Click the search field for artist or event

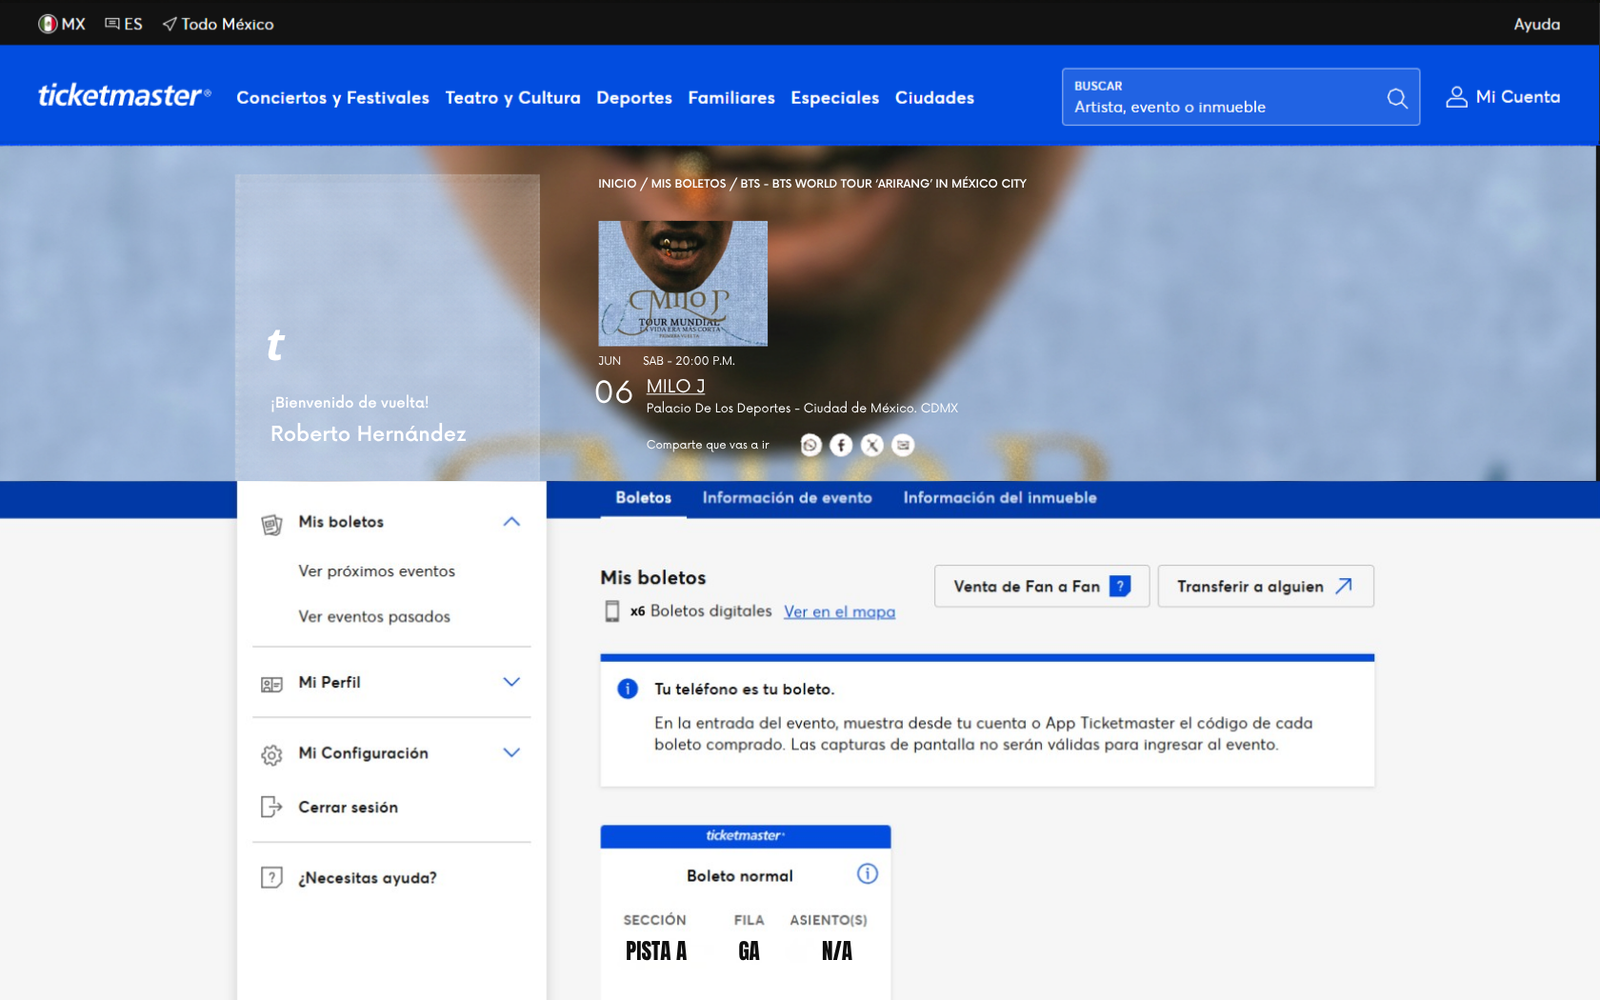tap(1241, 97)
